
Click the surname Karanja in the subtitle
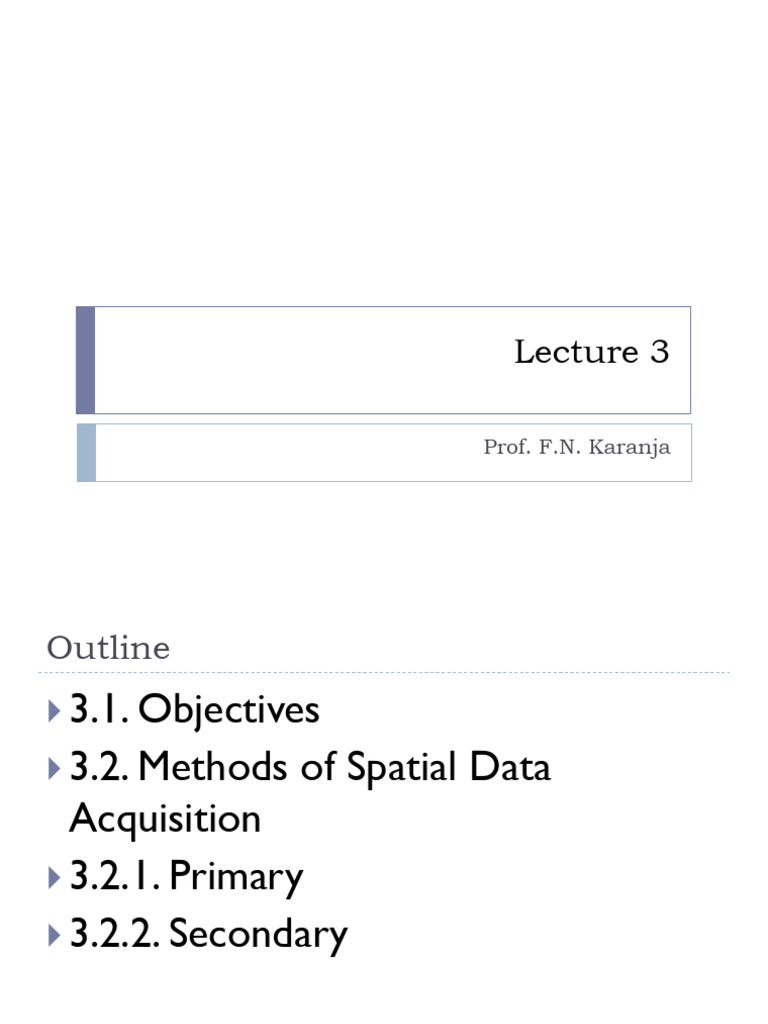pos(632,447)
